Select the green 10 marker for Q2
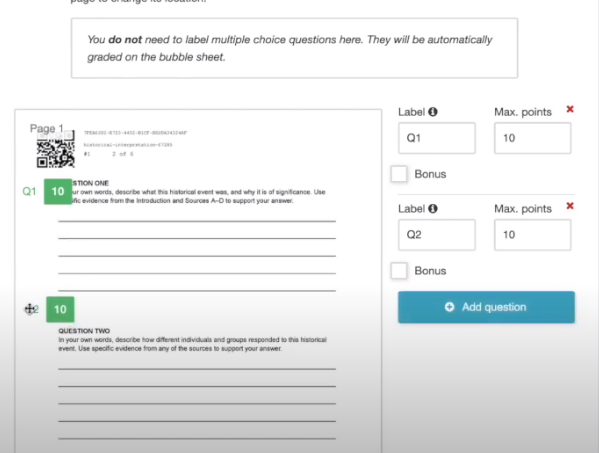Screen dimensions: 599x453 pos(60,309)
